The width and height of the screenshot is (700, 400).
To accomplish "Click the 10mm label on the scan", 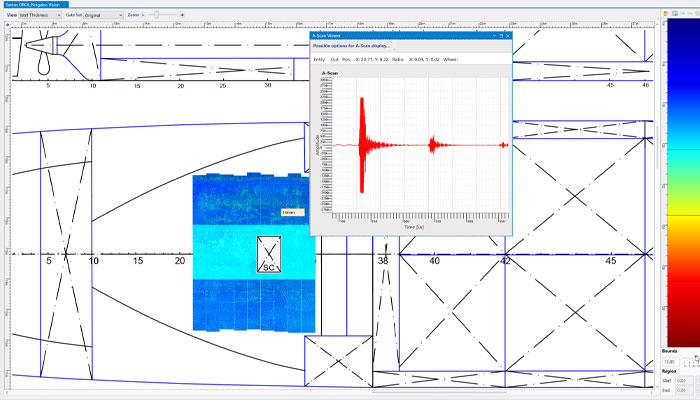I will coord(288,212).
